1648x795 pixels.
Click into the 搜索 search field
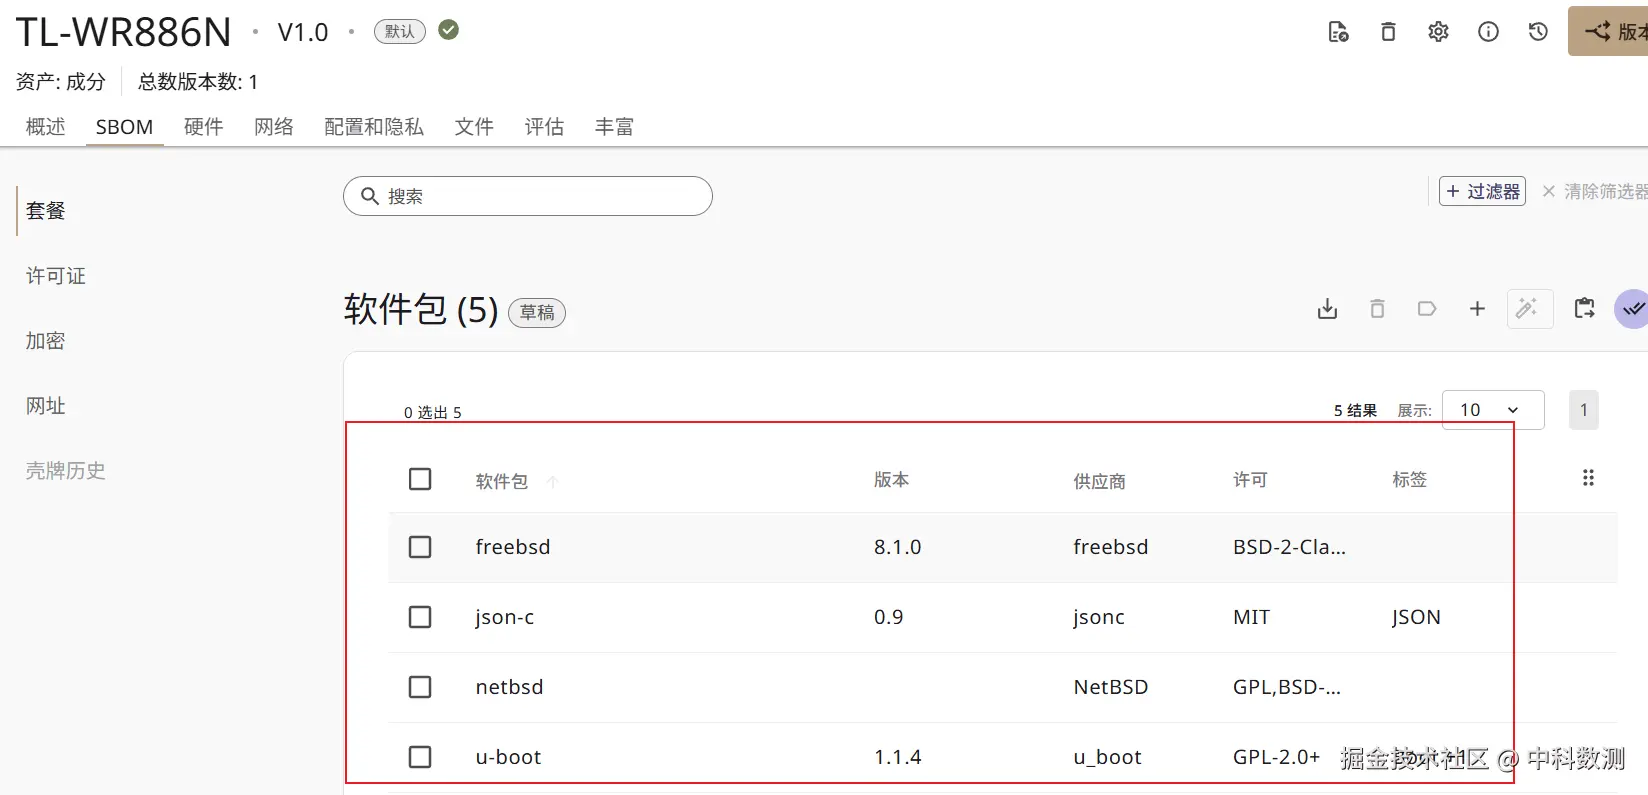coord(540,196)
